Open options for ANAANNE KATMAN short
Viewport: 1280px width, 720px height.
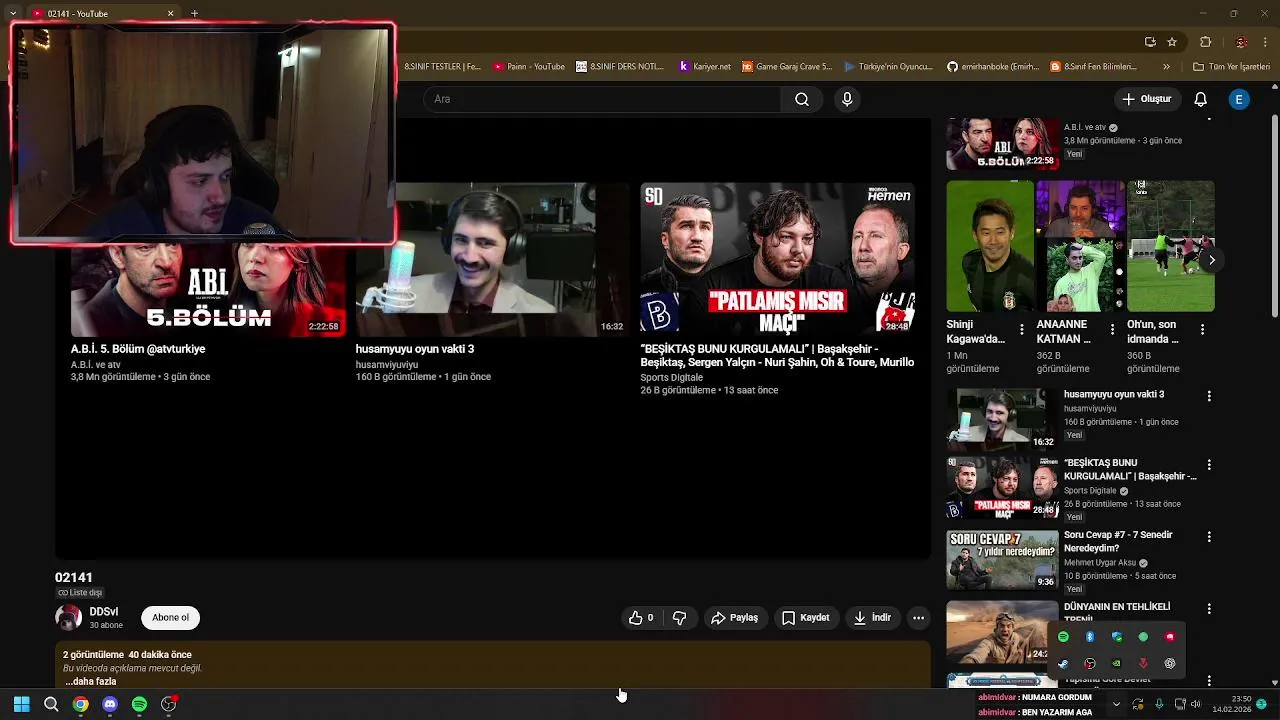click(1112, 329)
